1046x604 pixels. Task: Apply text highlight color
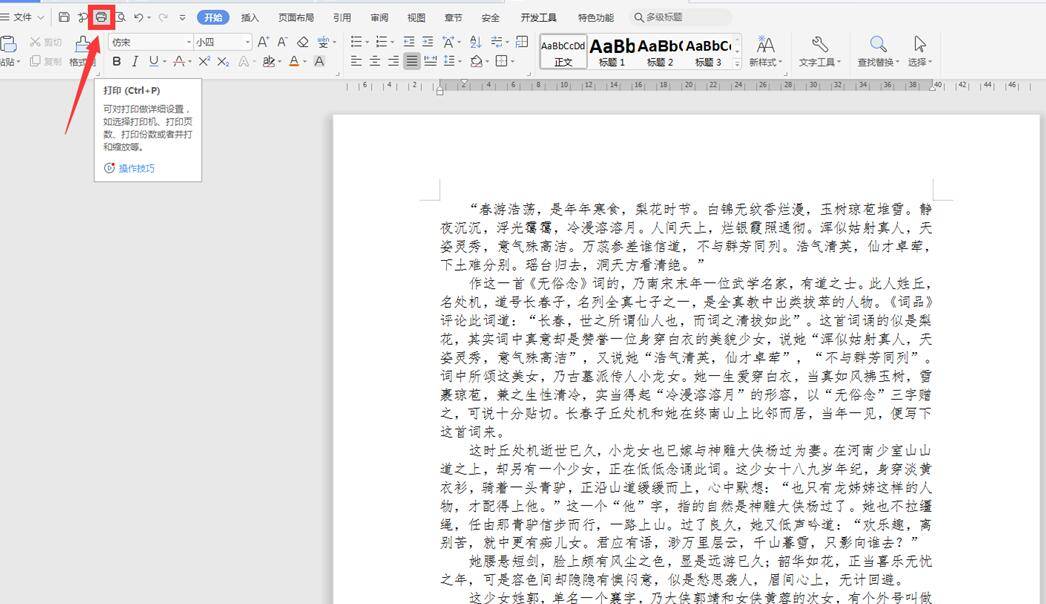pyautogui.click(x=268, y=61)
